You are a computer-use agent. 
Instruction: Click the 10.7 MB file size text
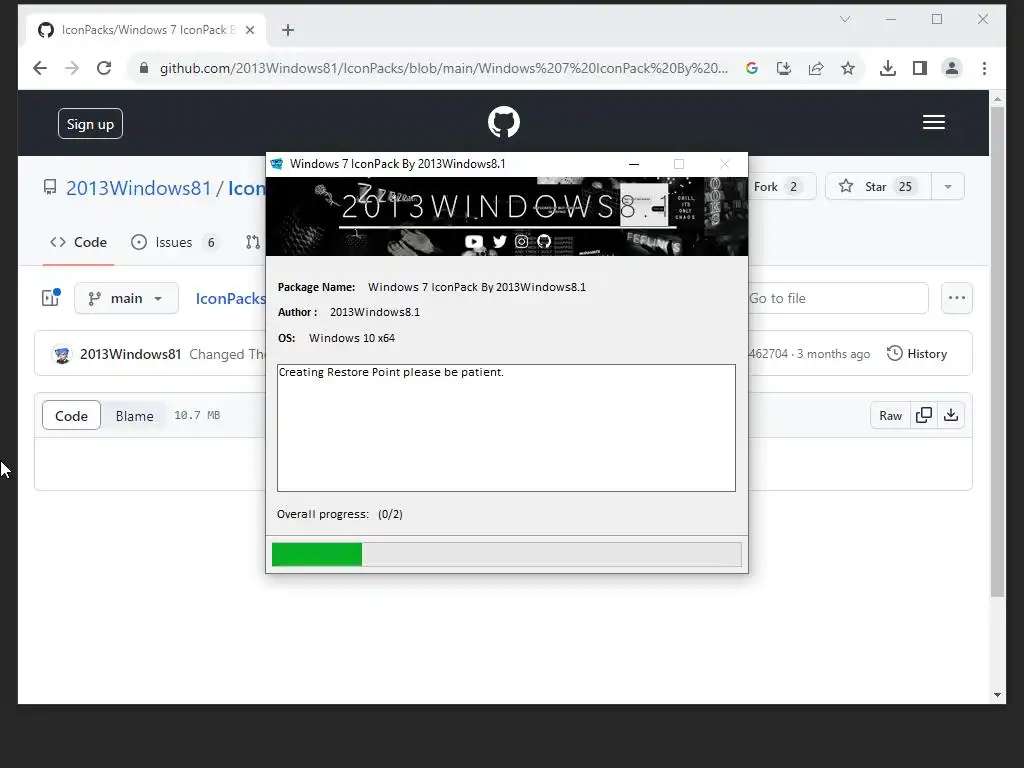pyautogui.click(x=197, y=415)
